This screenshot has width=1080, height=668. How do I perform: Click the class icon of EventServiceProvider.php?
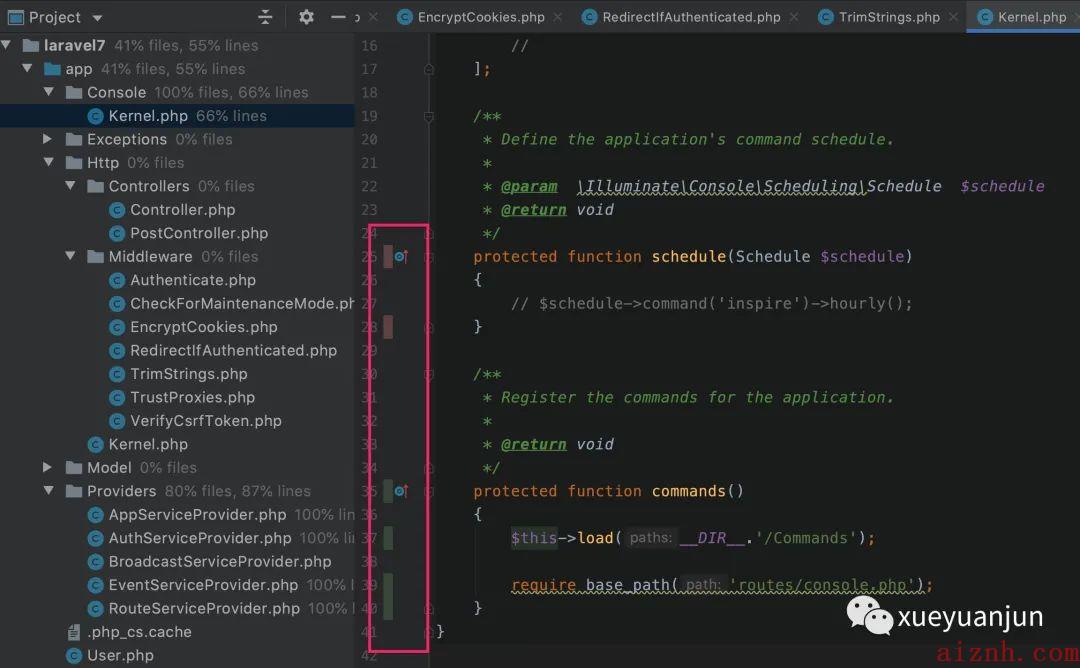tap(96, 585)
